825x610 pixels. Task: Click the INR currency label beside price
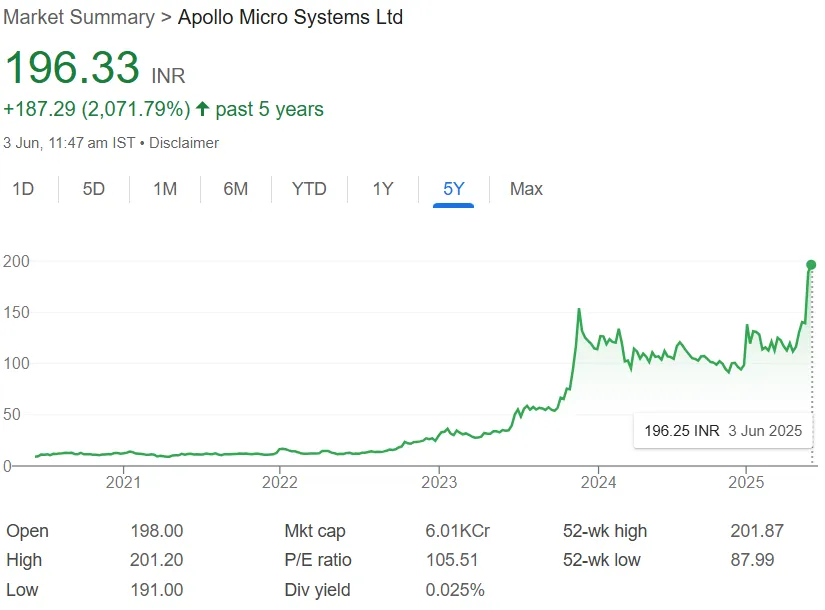pos(168,76)
